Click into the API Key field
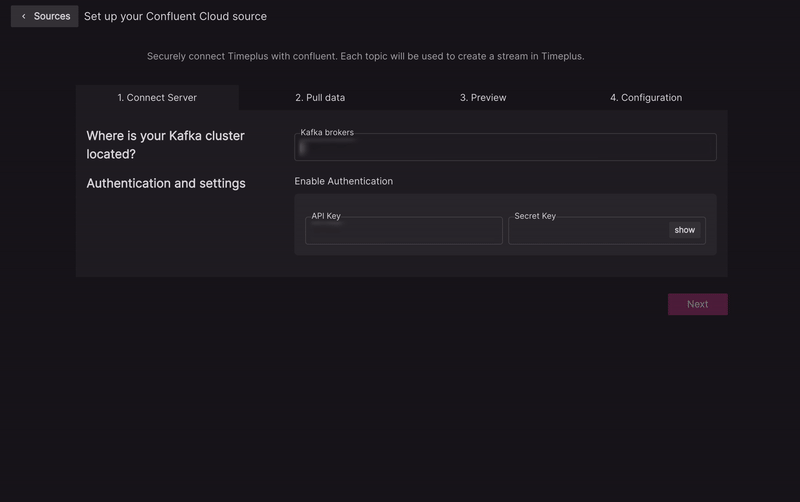This screenshot has width=800, height=502. [x=404, y=231]
